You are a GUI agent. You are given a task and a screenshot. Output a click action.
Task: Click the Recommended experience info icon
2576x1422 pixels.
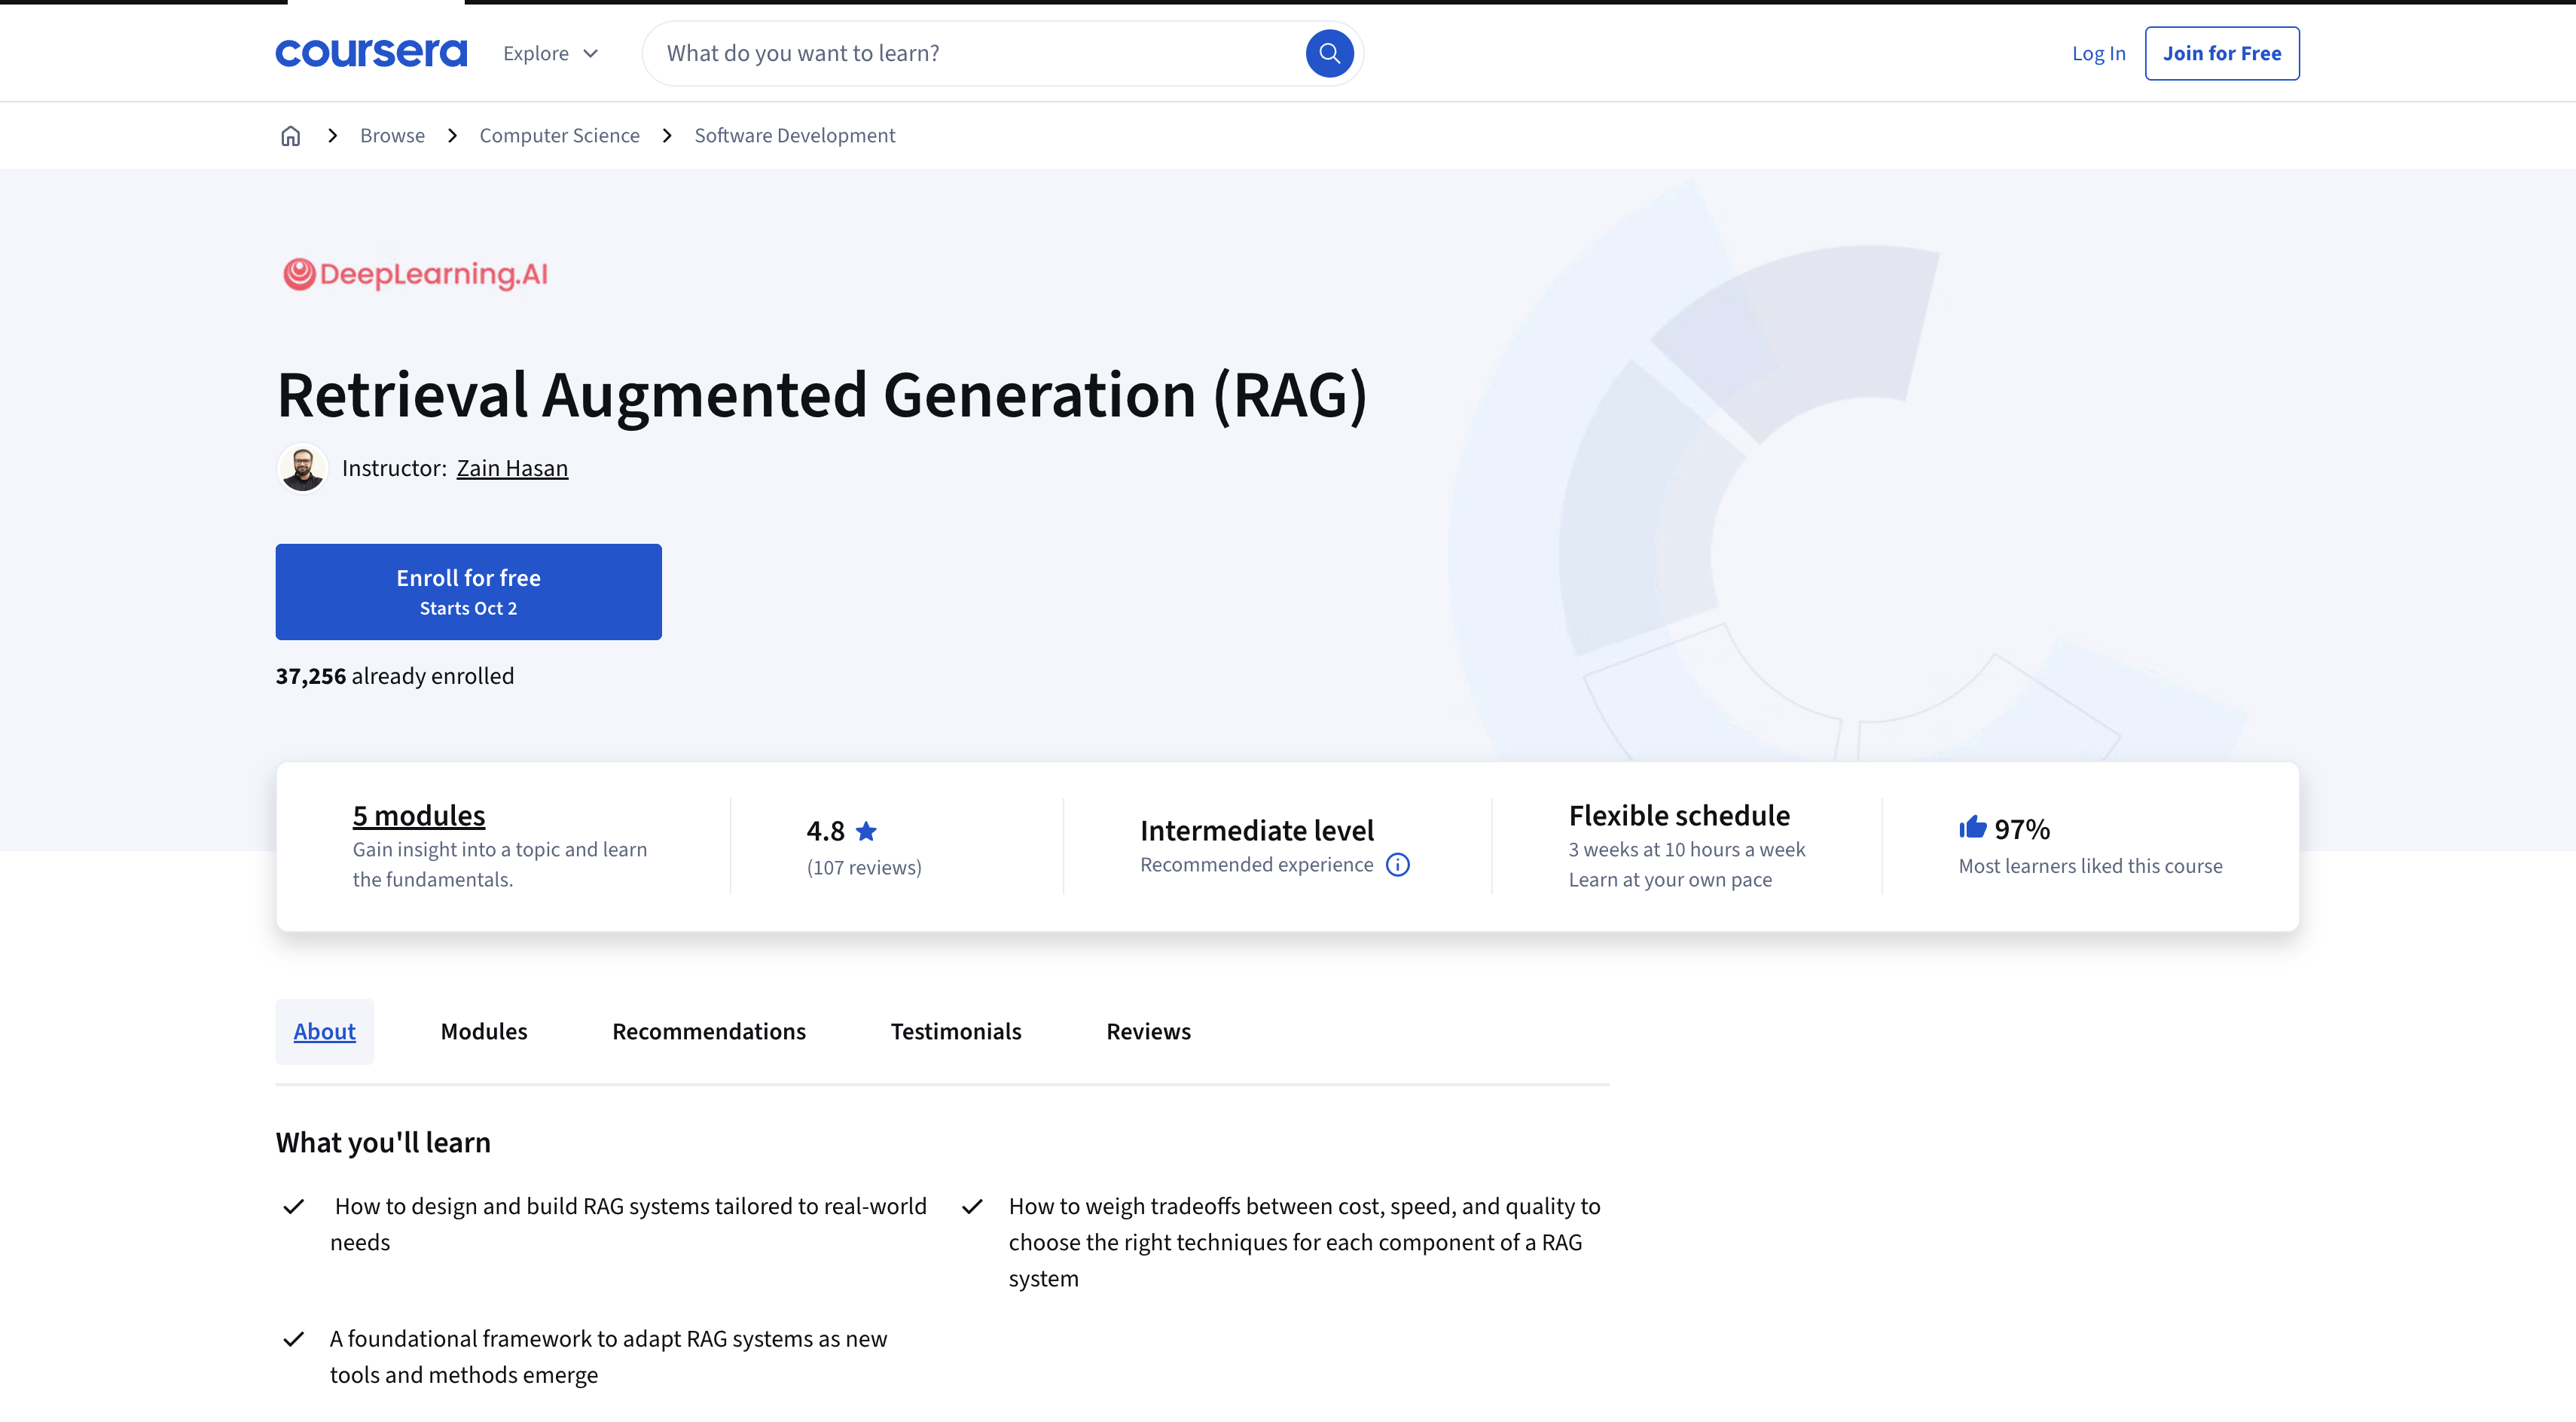[x=1397, y=865]
